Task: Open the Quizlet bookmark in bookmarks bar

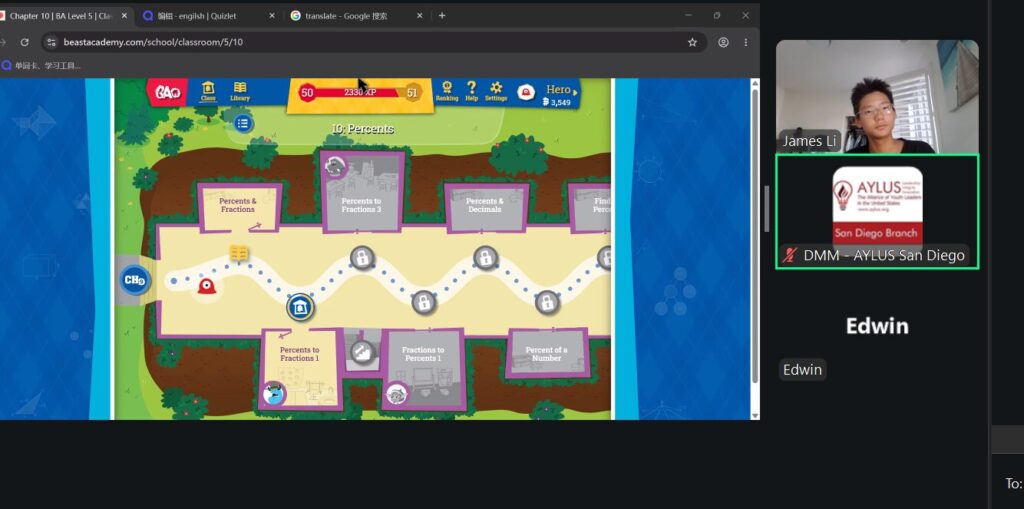Action: click(42, 65)
